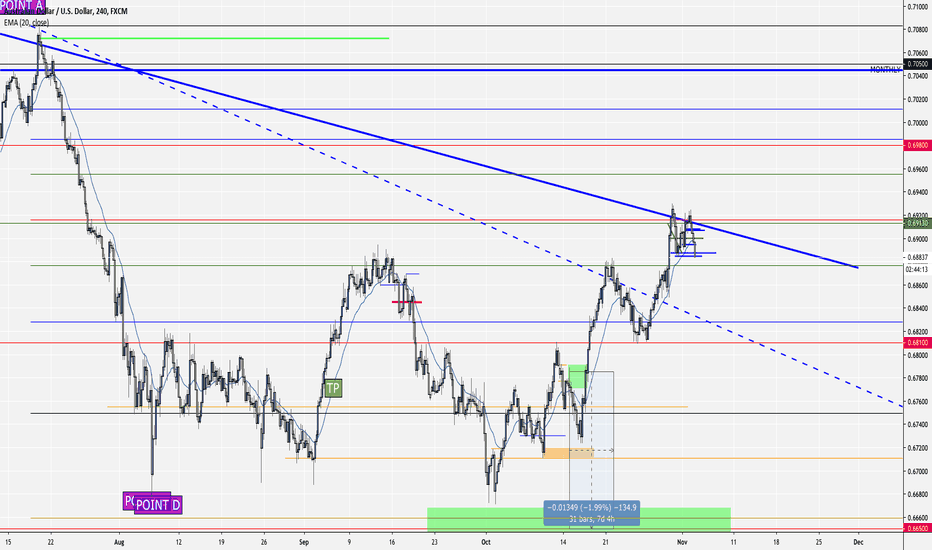Image resolution: width=932 pixels, height=550 pixels.
Task: Select the red 0.66500 price tag
Action: 918,528
